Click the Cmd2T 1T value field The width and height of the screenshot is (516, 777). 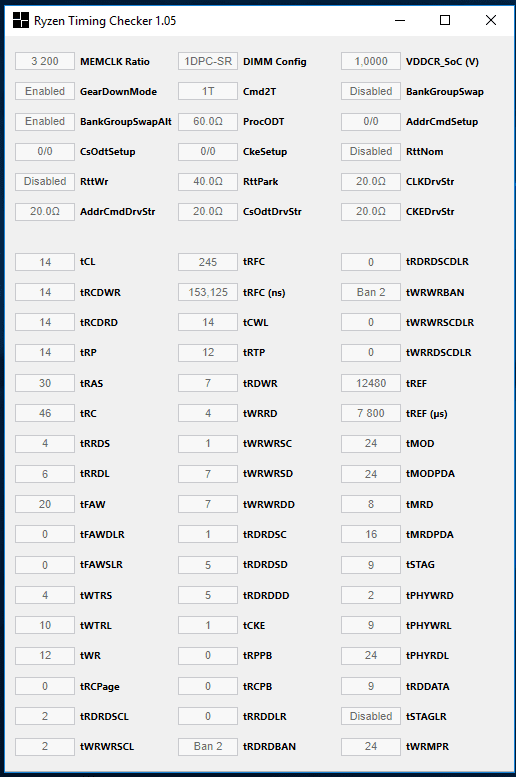click(x=208, y=91)
